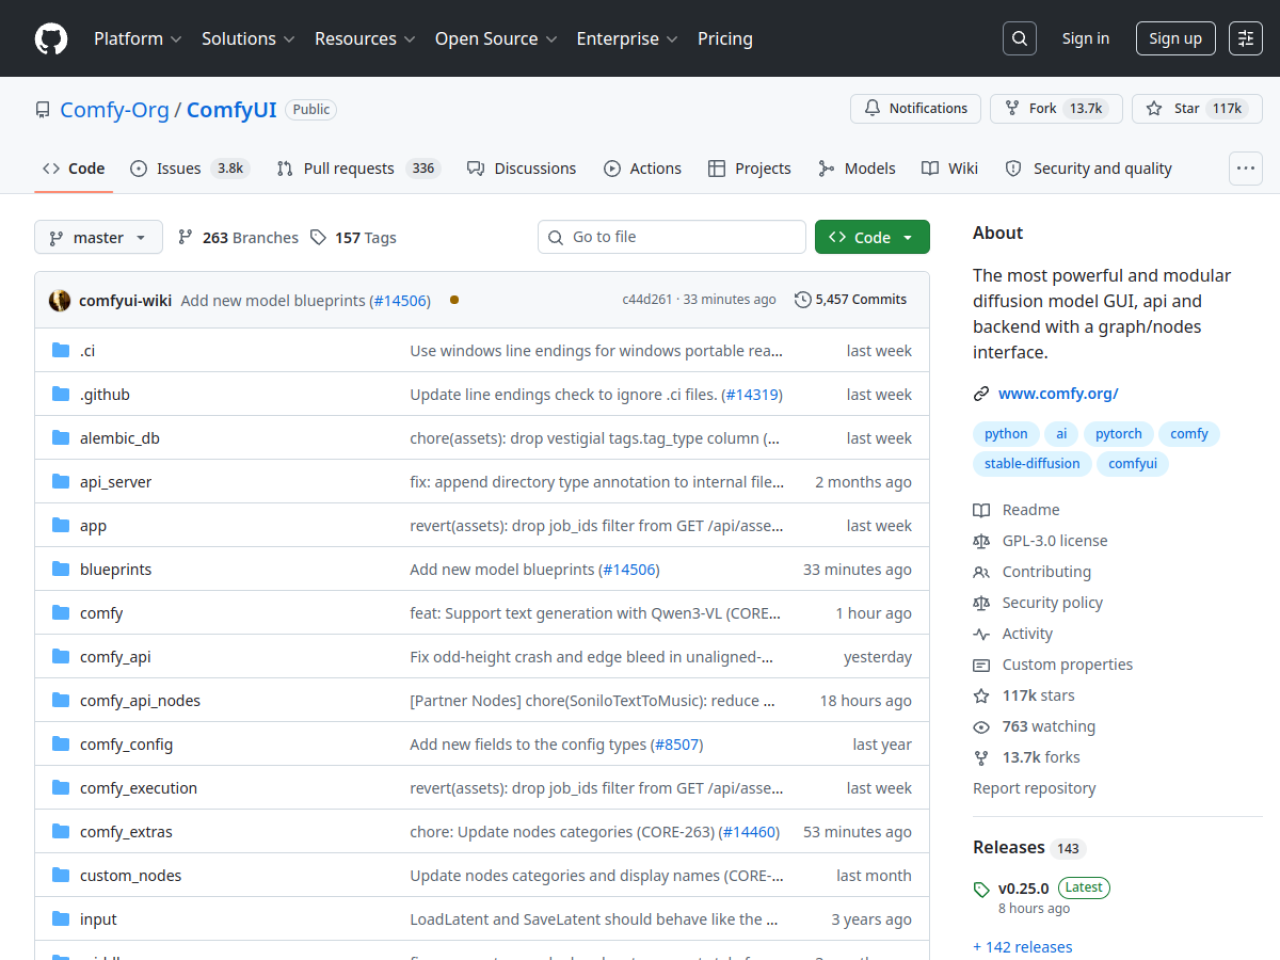Click the tag icon beside v0.25.0
The image size is (1280, 960).
pos(981,889)
